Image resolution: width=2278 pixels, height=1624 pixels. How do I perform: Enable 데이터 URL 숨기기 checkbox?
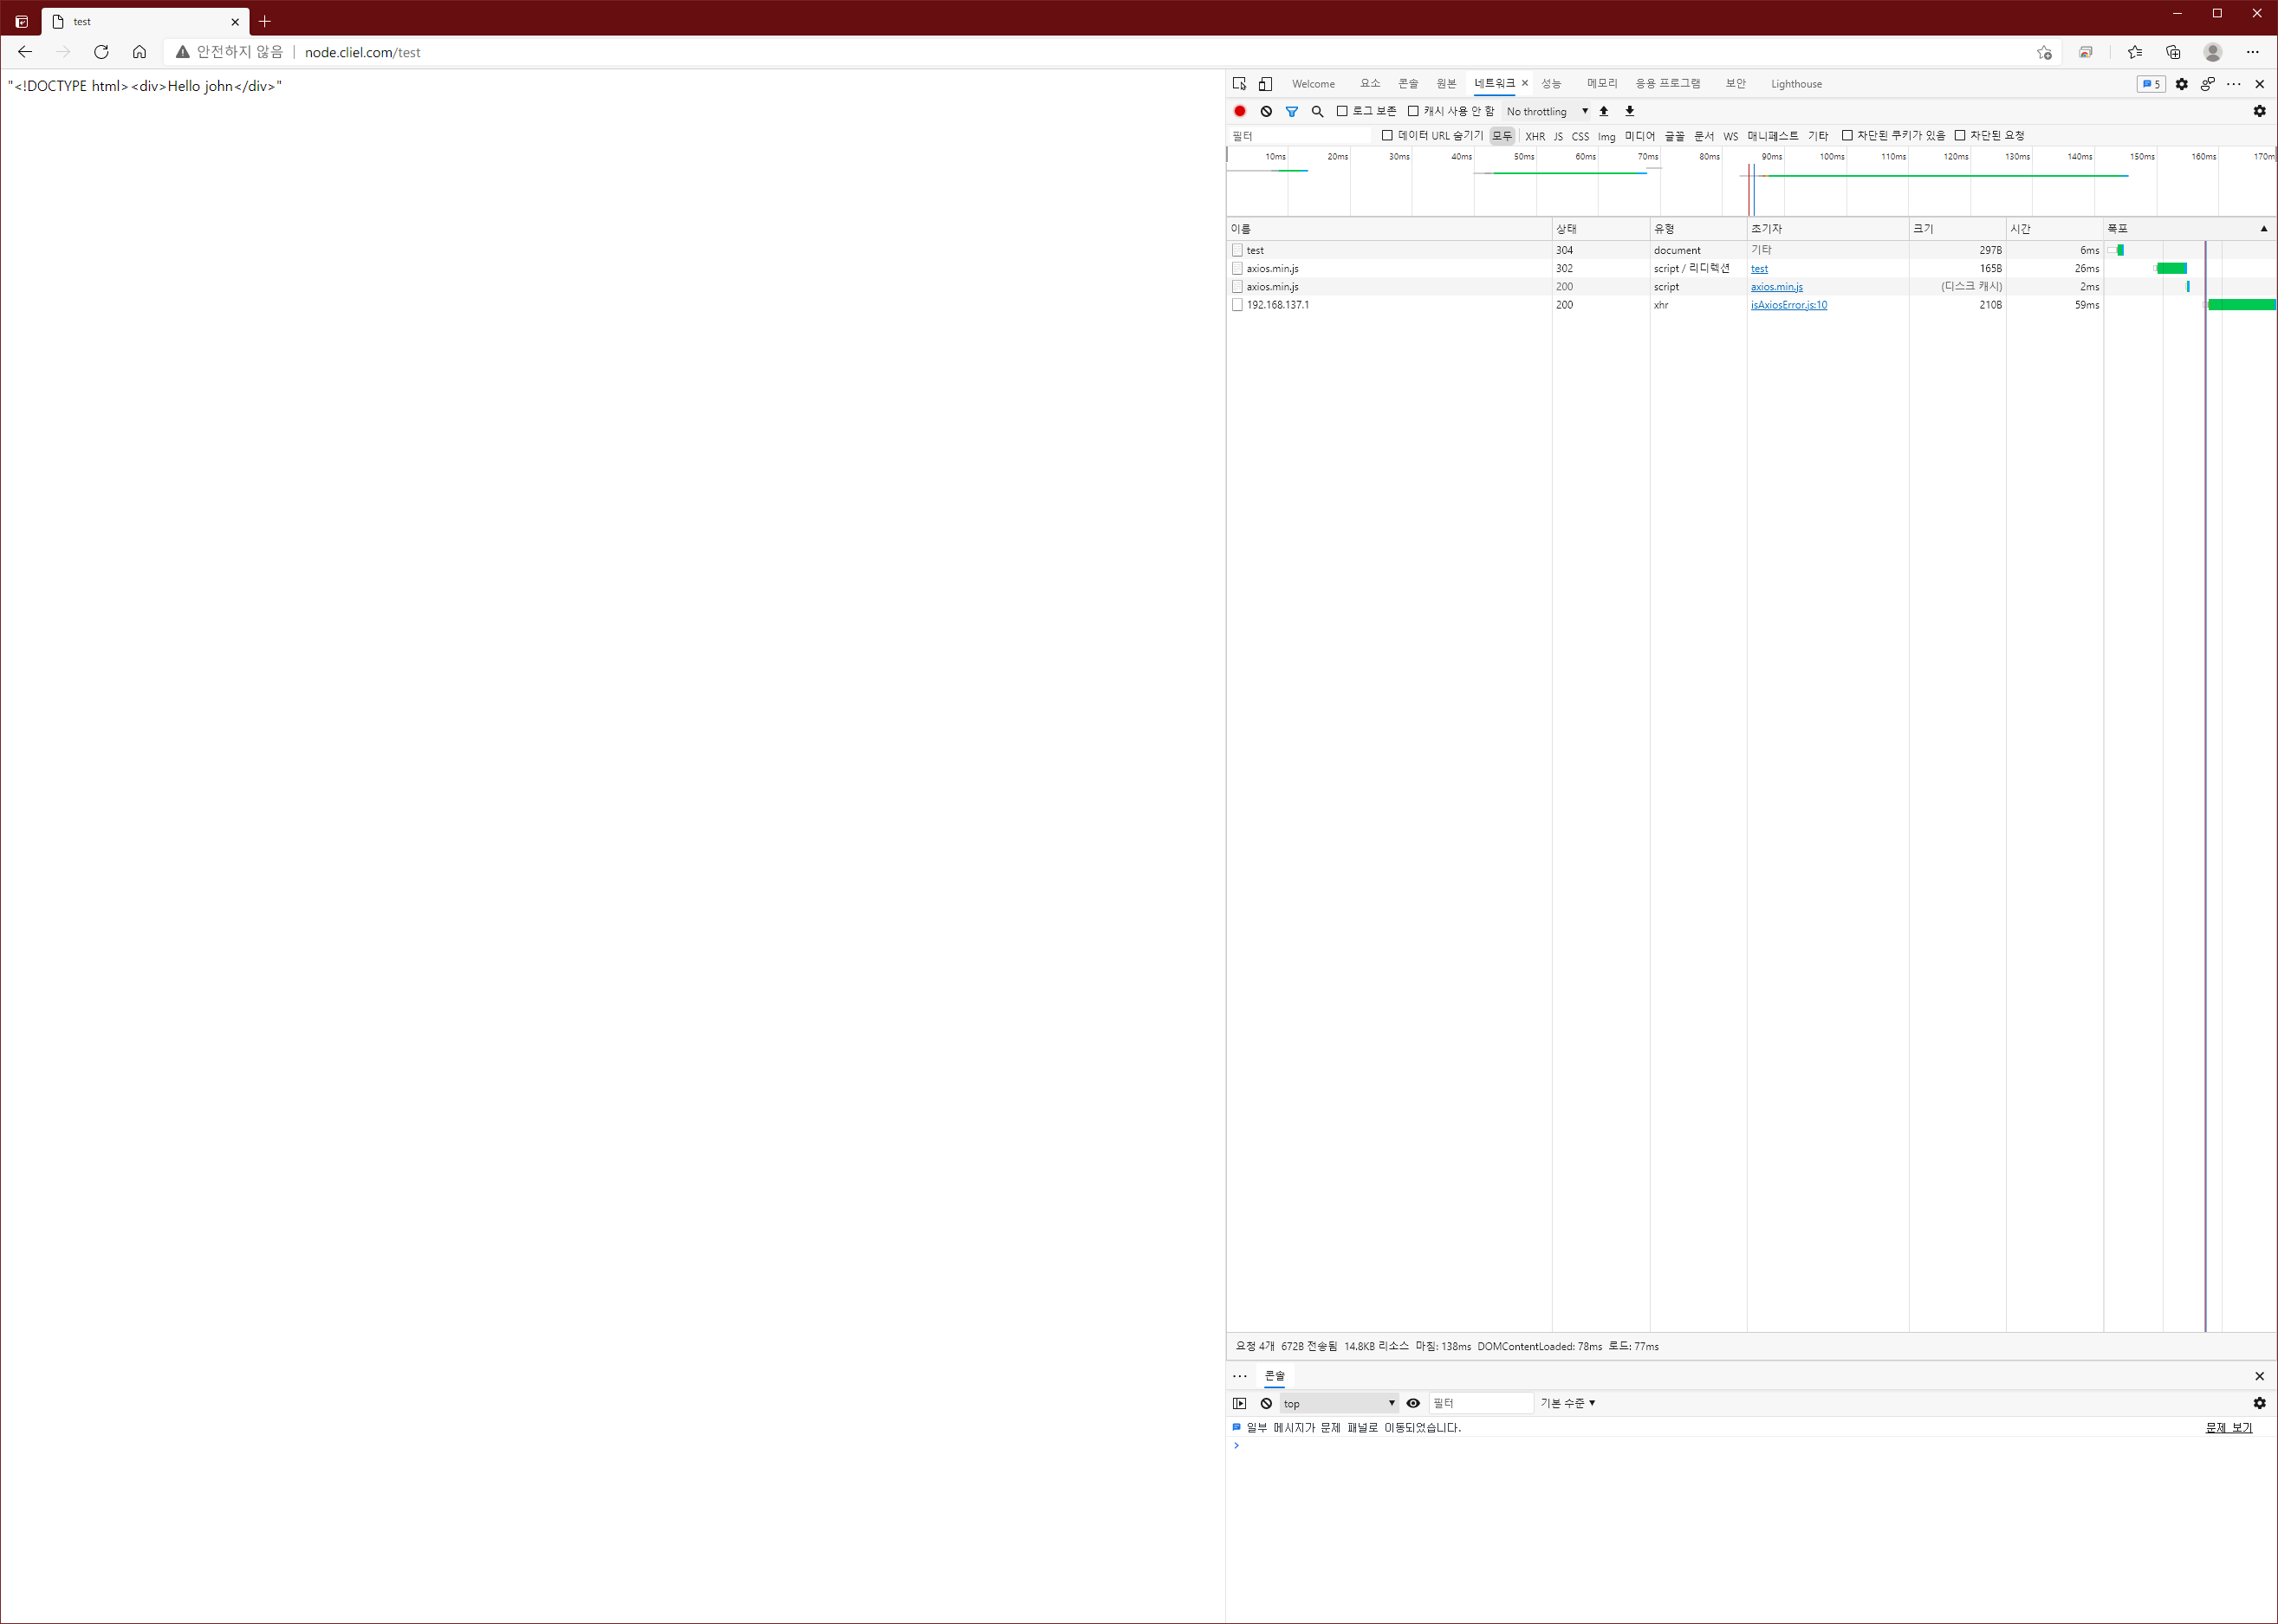1387,135
